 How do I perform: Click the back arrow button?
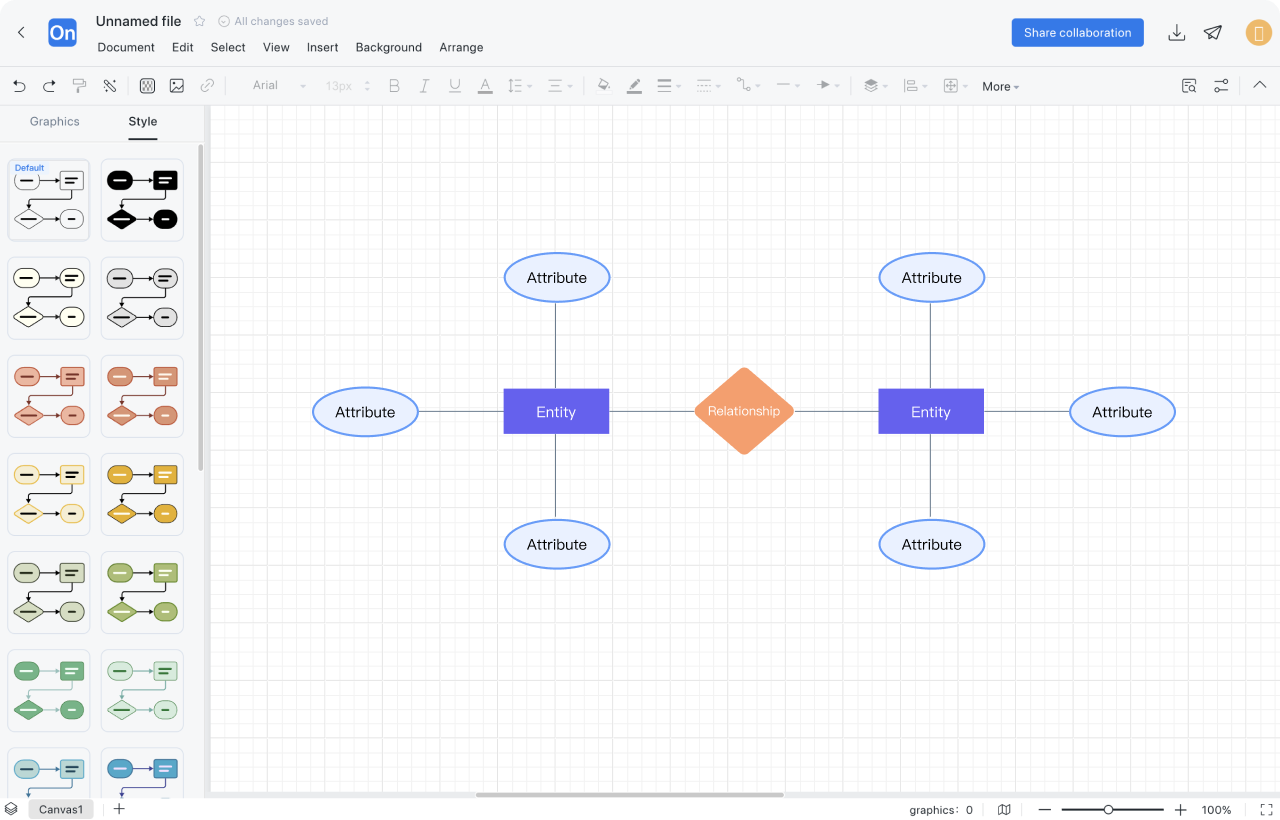point(21,33)
